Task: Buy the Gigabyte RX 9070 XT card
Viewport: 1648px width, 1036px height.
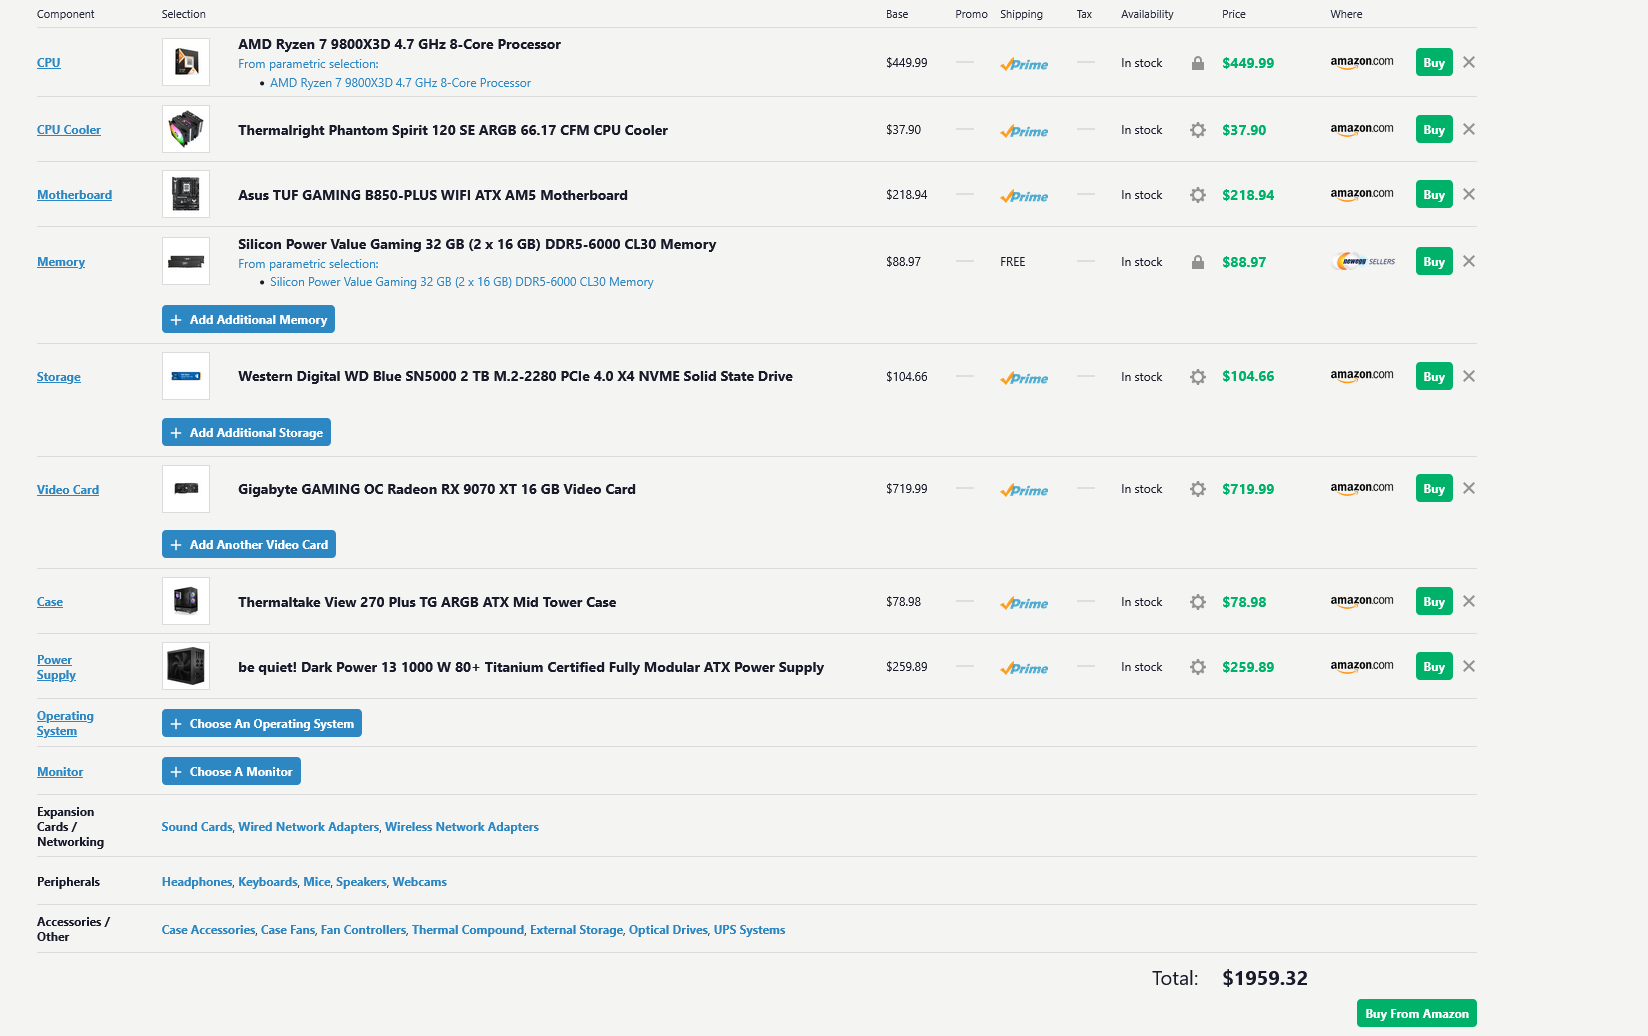Action: click(1434, 488)
